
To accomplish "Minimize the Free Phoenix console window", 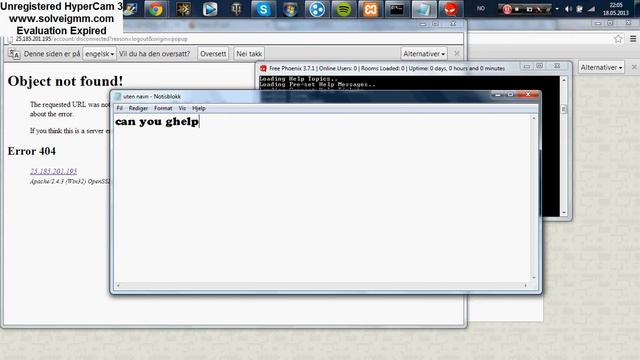I will (527, 66).
